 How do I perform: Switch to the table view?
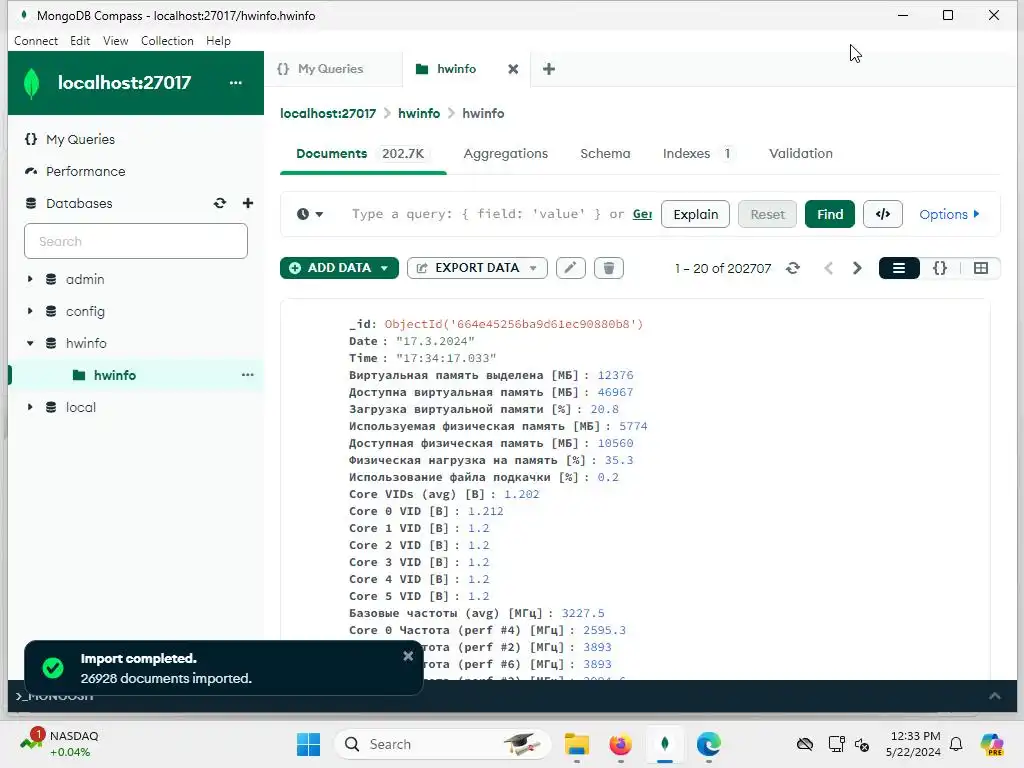[x=980, y=268]
